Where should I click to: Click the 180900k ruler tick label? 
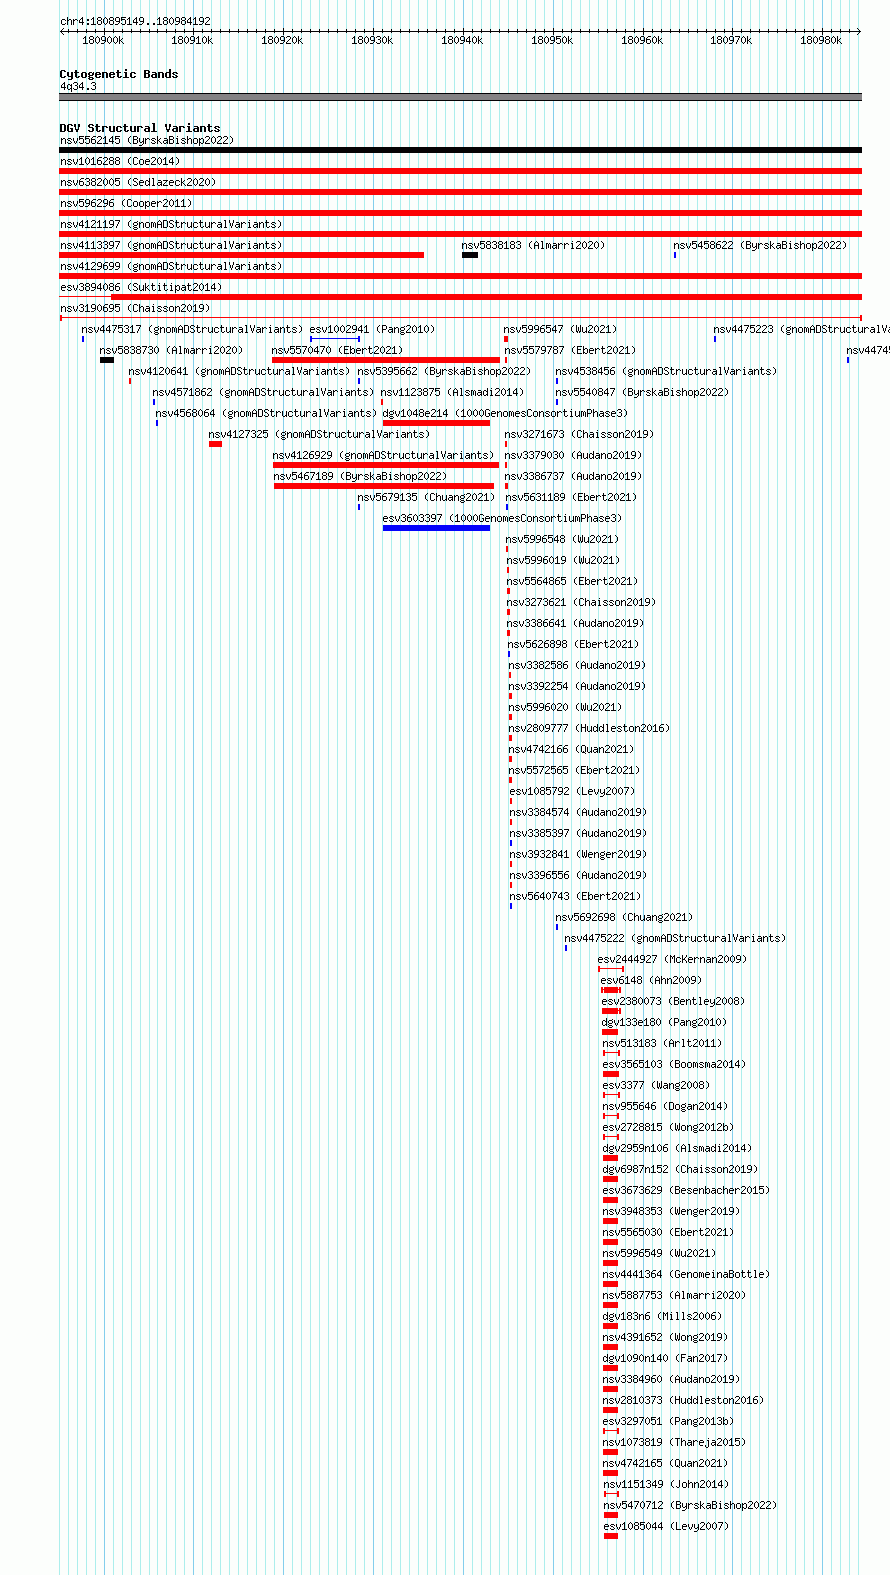pyautogui.click(x=103, y=41)
